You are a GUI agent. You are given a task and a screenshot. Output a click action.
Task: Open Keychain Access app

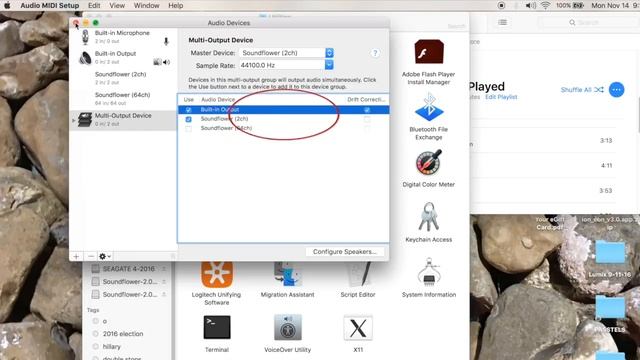point(429,222)
